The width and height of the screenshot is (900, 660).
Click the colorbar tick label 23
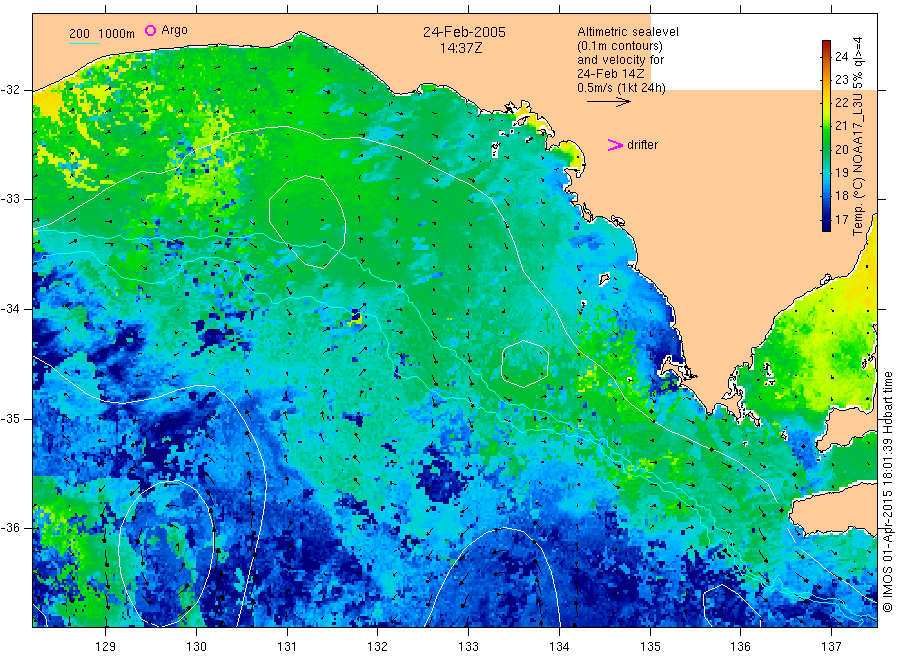click(841, 80)
